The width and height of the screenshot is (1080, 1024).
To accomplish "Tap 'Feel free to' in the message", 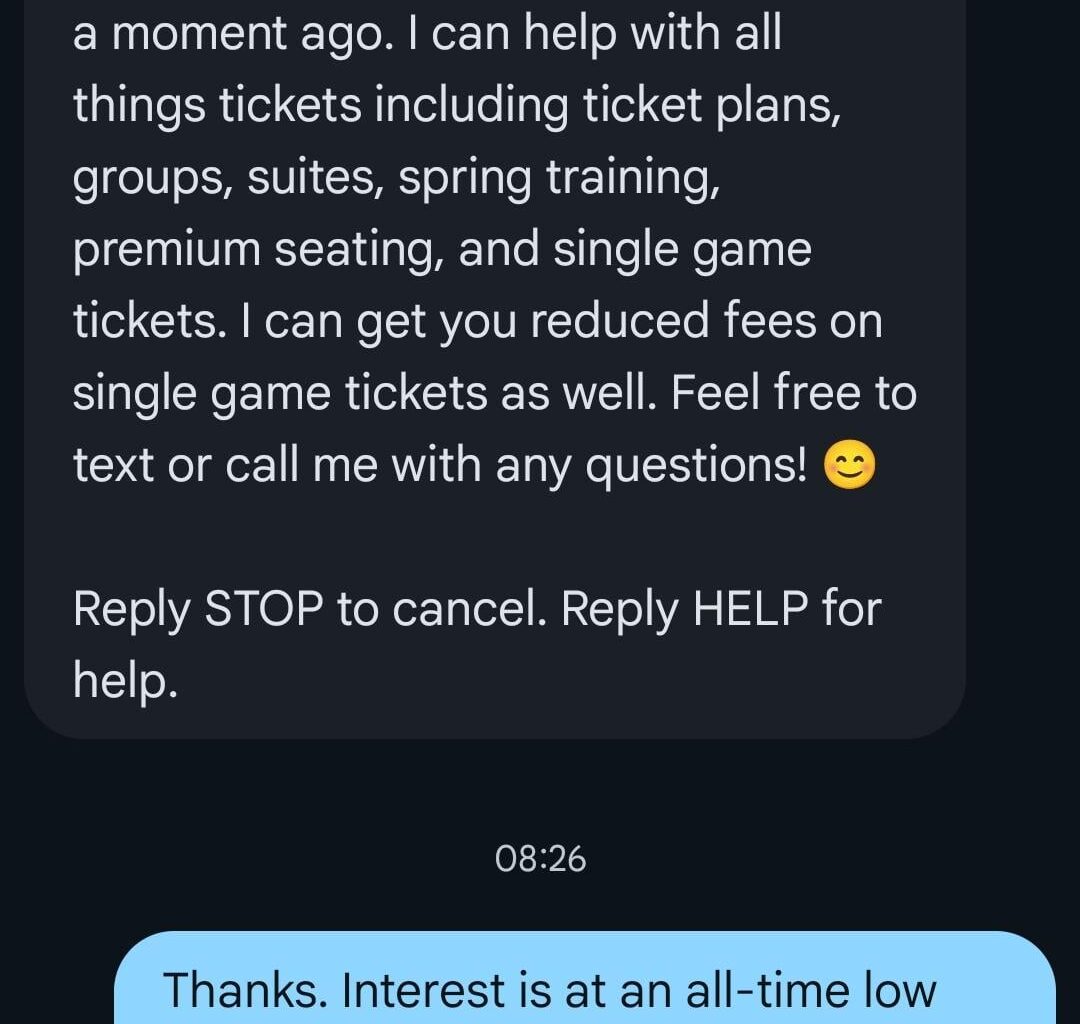I will pyautogui.click(x=794, y=393).
